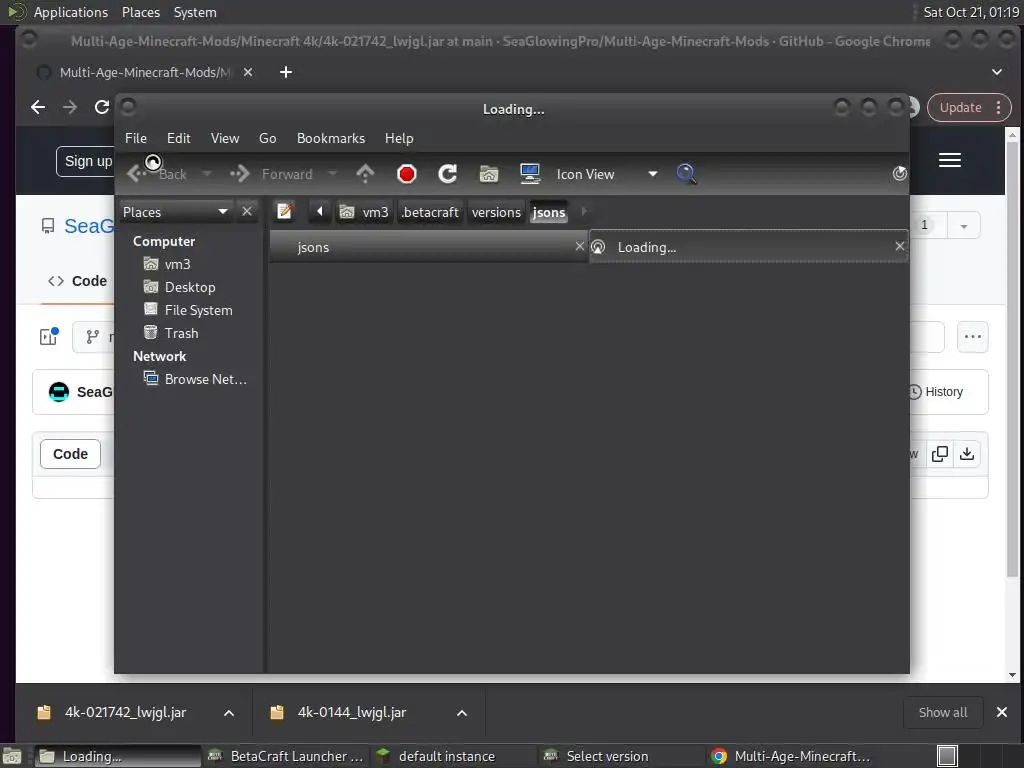The image size is (1024, 768).
Task: Go to the Home folder icon
Action: click(x=488, y=174)
